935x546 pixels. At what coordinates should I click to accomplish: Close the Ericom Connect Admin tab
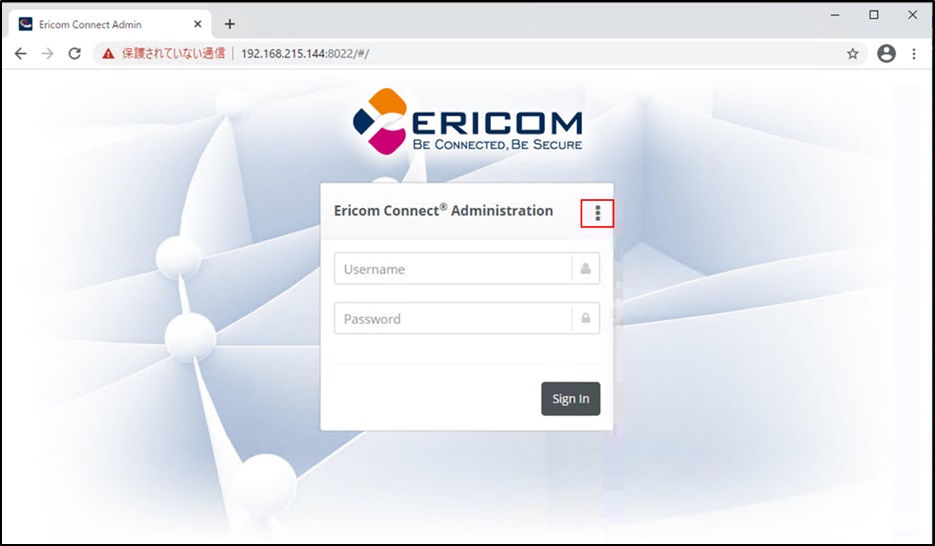click(x=197, y=24)
